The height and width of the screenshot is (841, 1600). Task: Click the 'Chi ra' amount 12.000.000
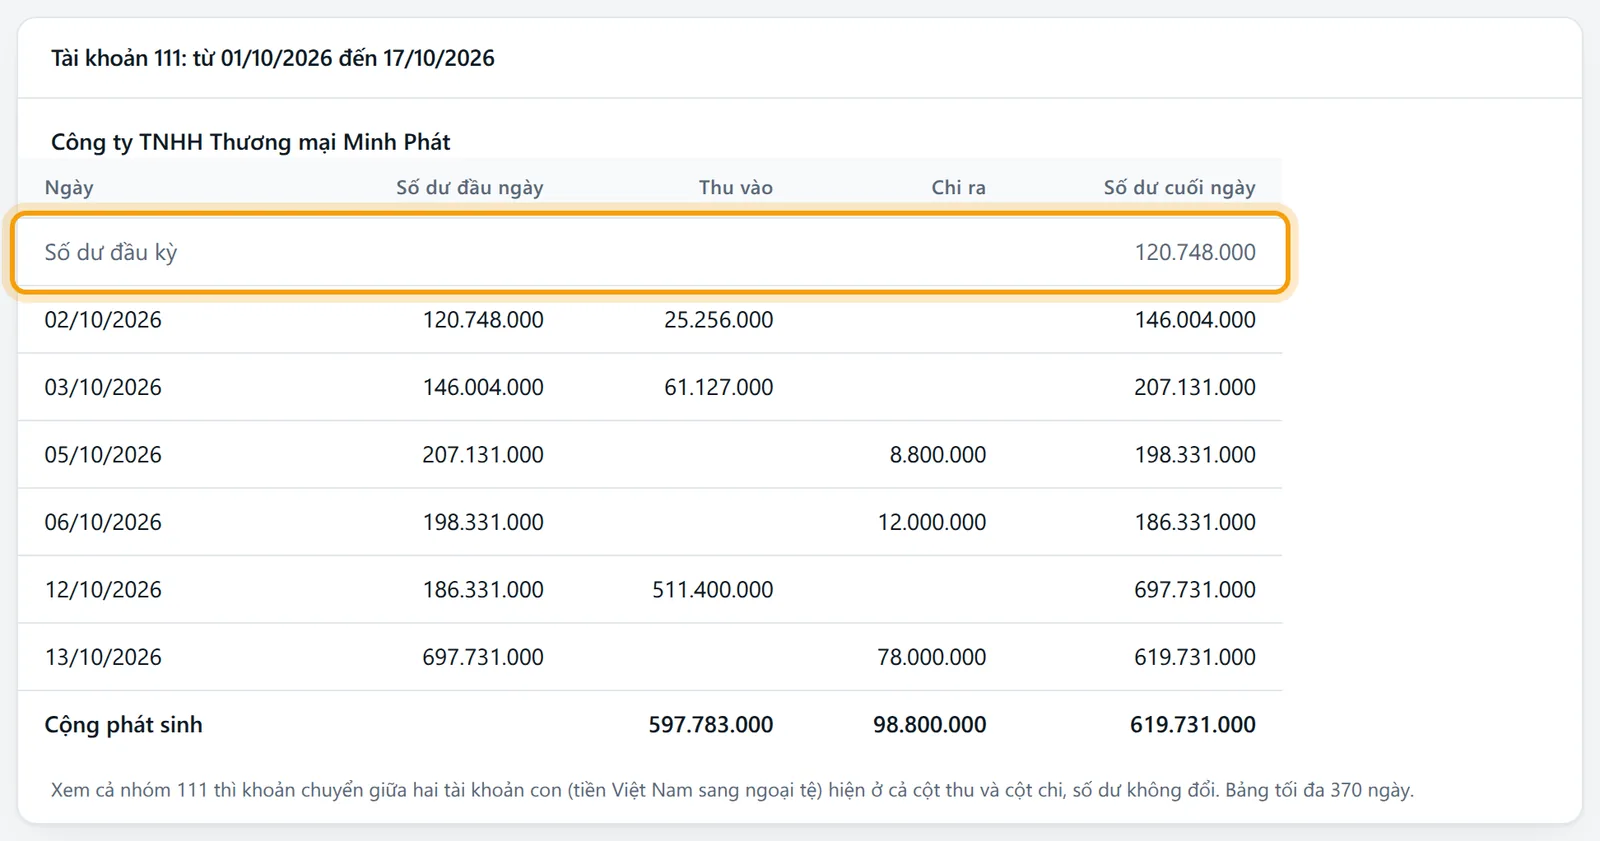coord(932,522)
